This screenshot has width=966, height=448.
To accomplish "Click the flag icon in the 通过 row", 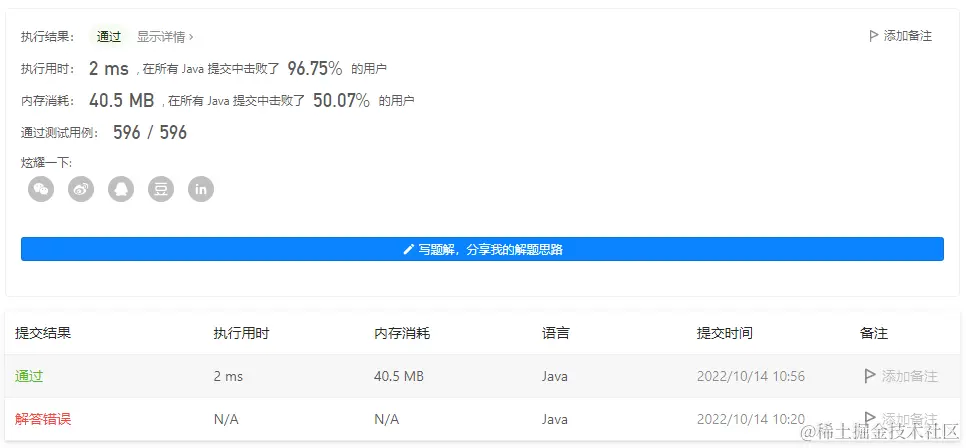I will click(x=870, y=376).
